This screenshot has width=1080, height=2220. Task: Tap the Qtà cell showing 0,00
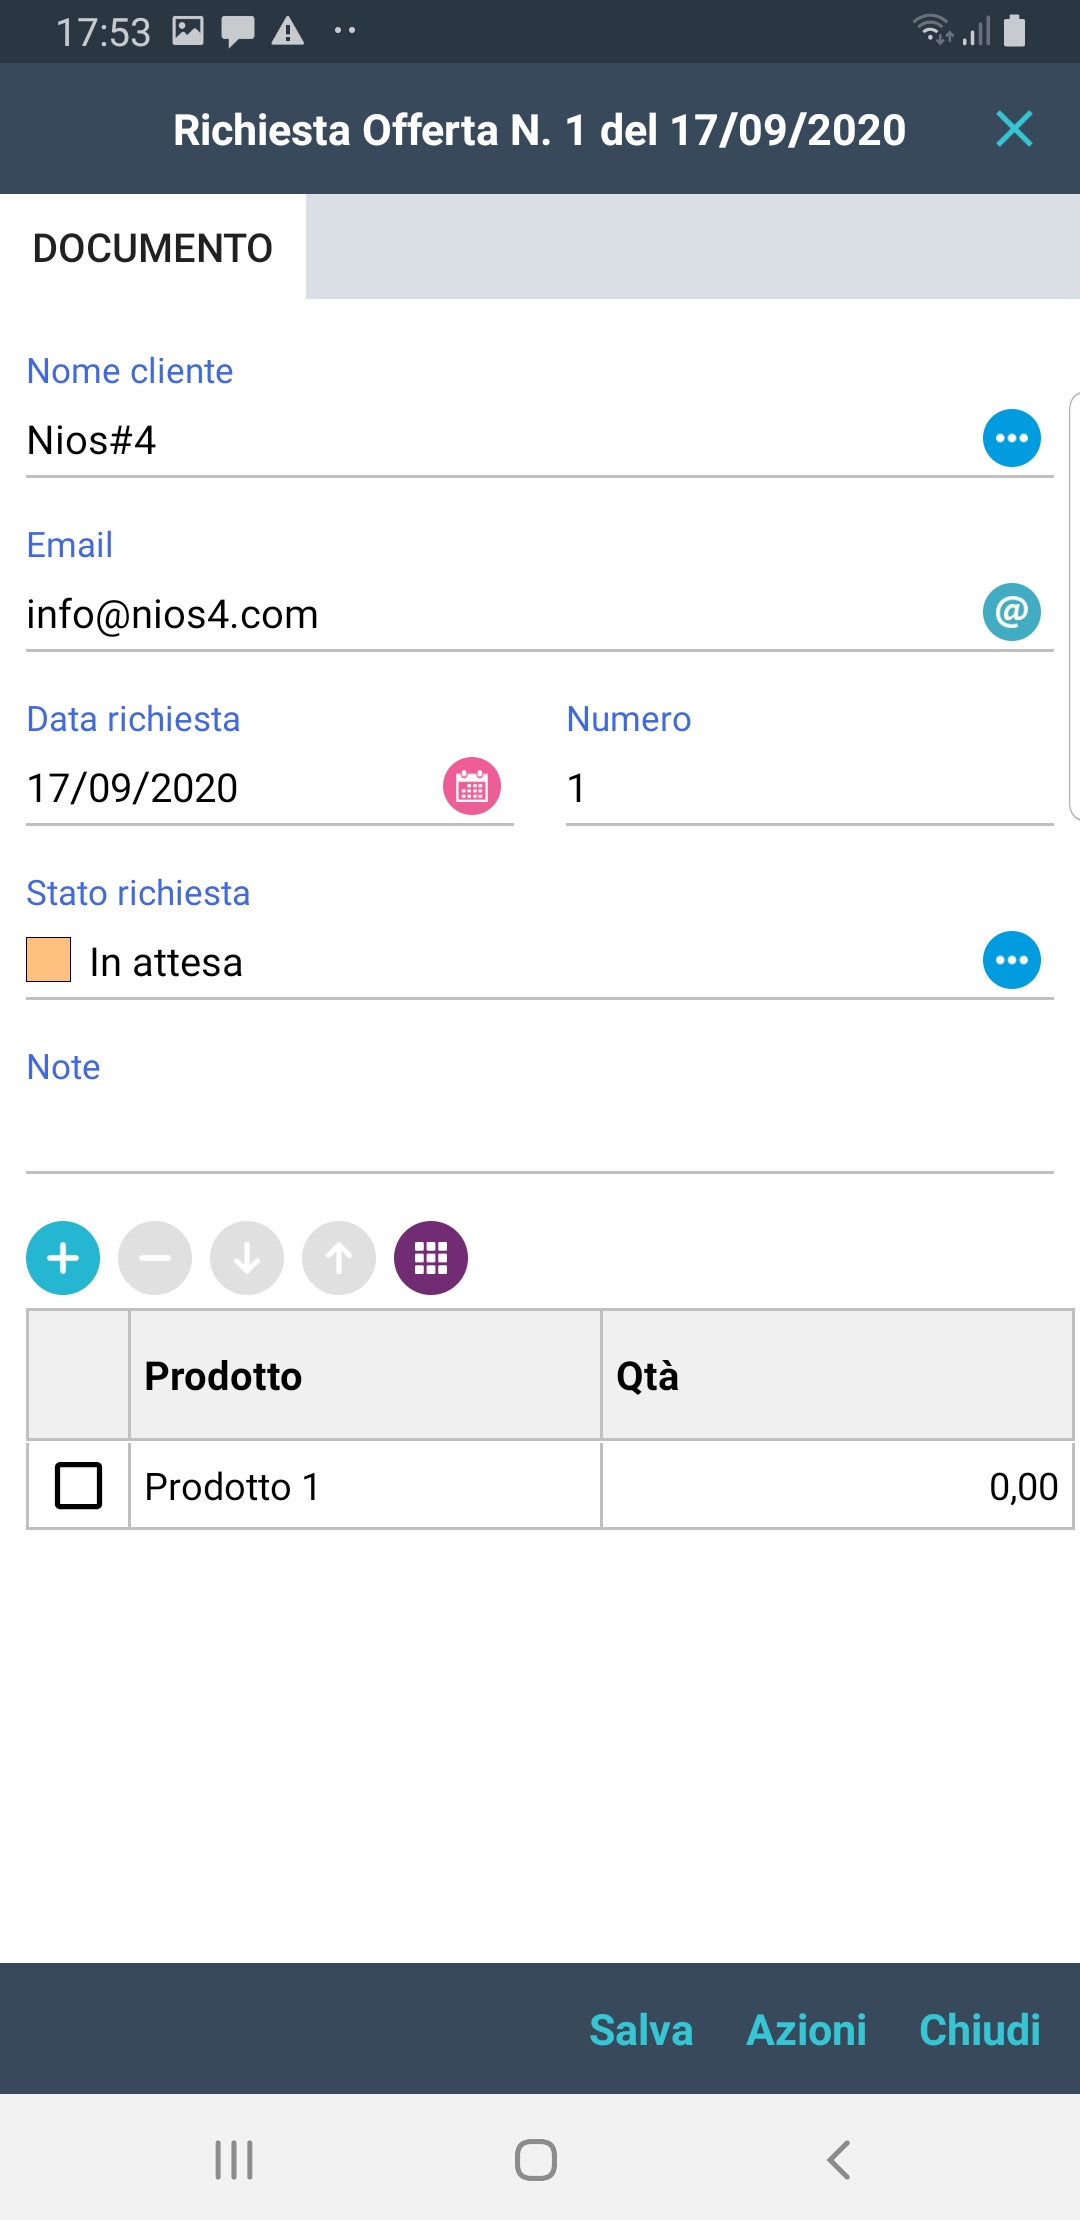tap(836, 1486)
